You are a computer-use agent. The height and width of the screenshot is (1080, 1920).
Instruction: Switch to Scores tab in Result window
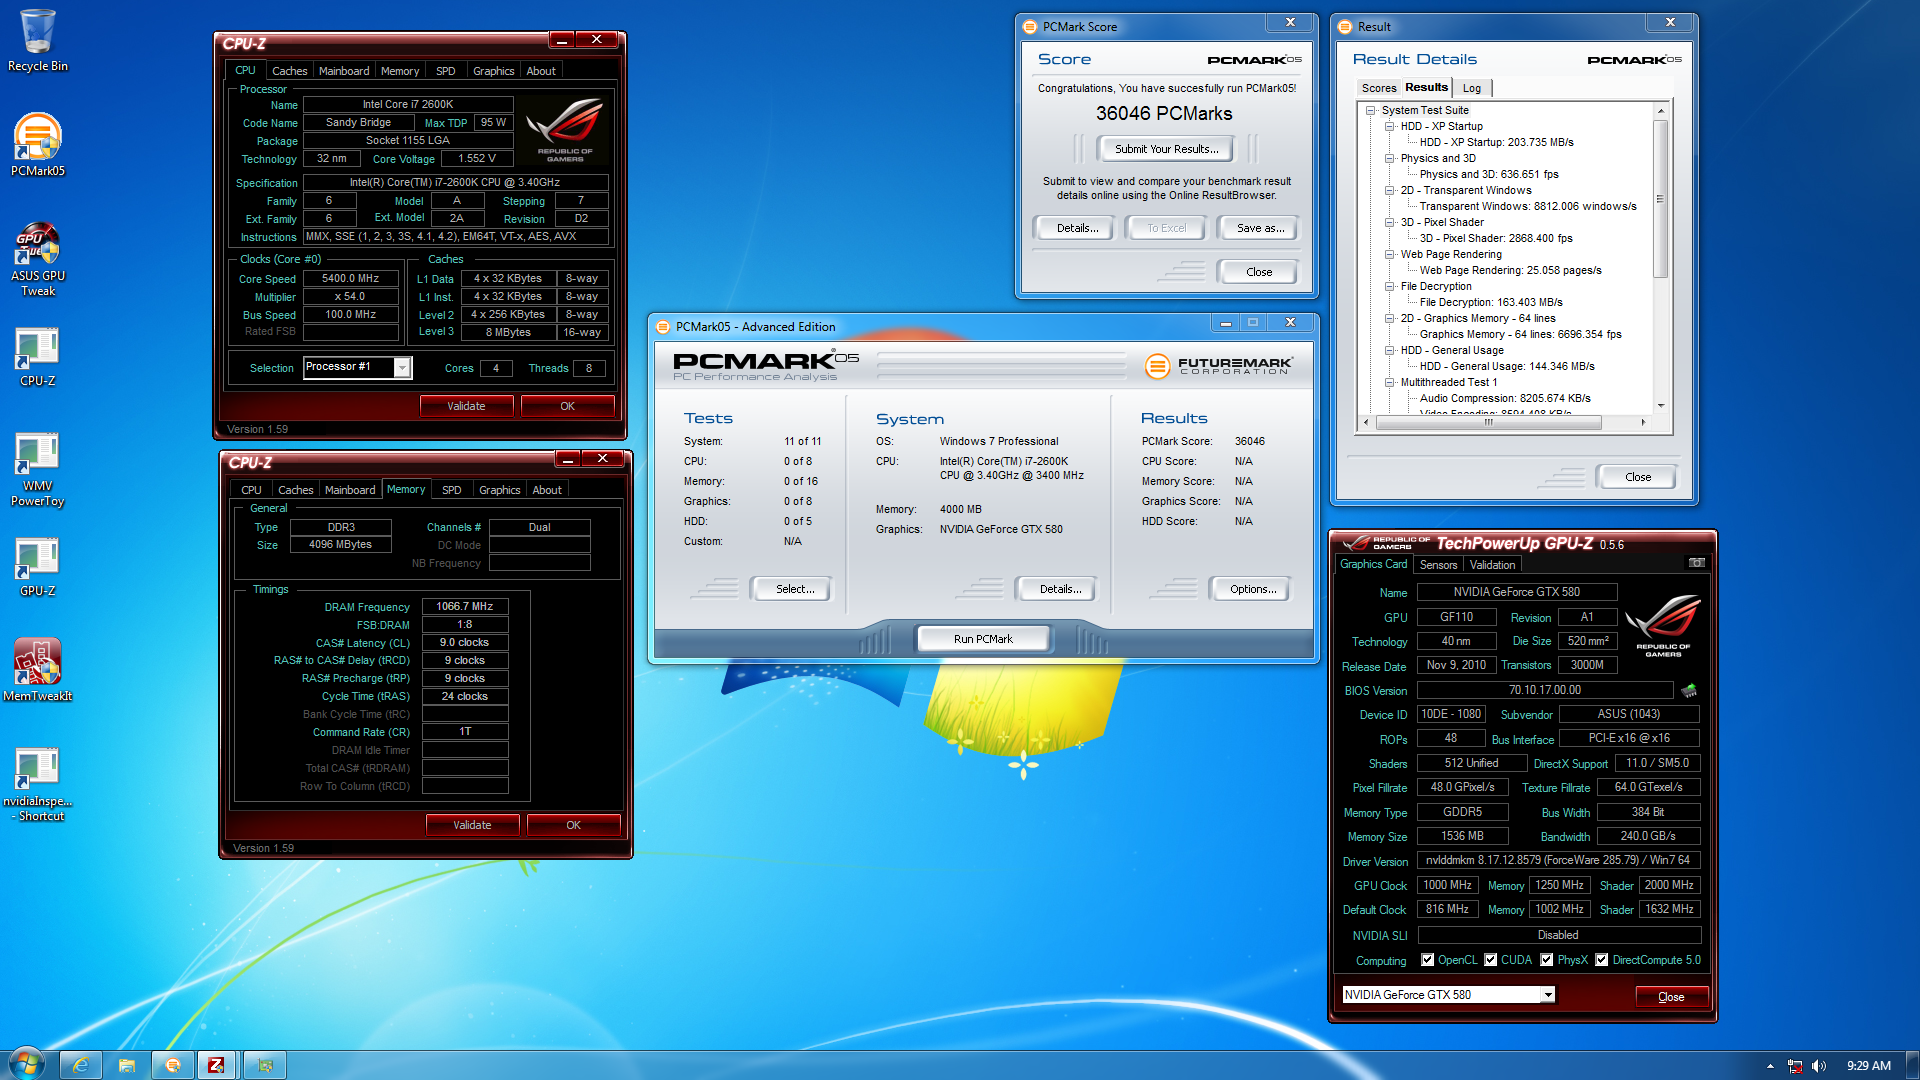click(1378, 88)
